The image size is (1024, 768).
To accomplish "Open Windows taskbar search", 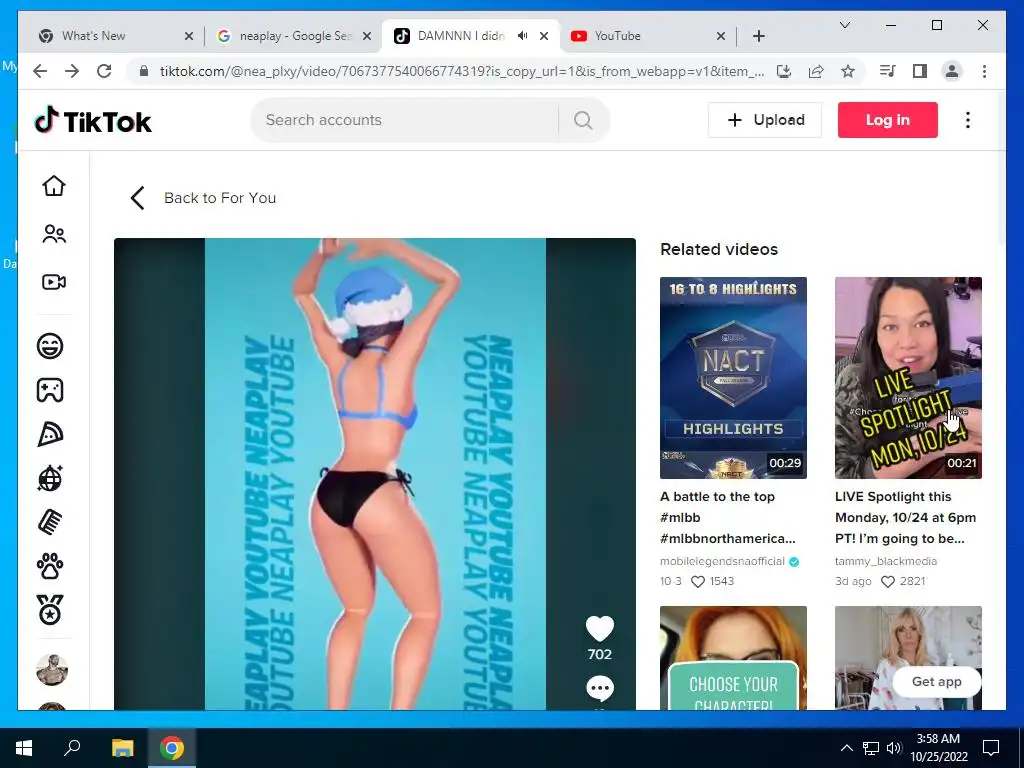I will point(72,748).
